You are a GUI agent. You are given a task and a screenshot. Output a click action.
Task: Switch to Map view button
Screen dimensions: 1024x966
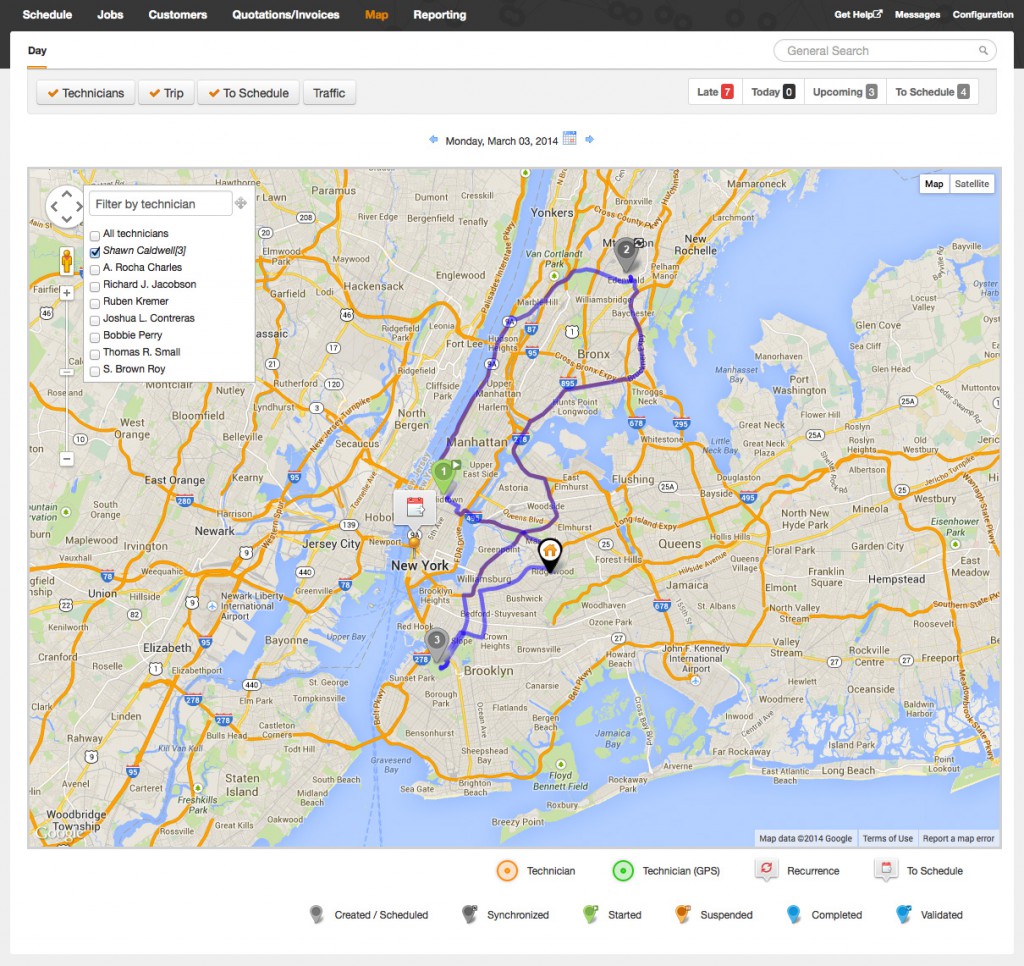point(934,184)
